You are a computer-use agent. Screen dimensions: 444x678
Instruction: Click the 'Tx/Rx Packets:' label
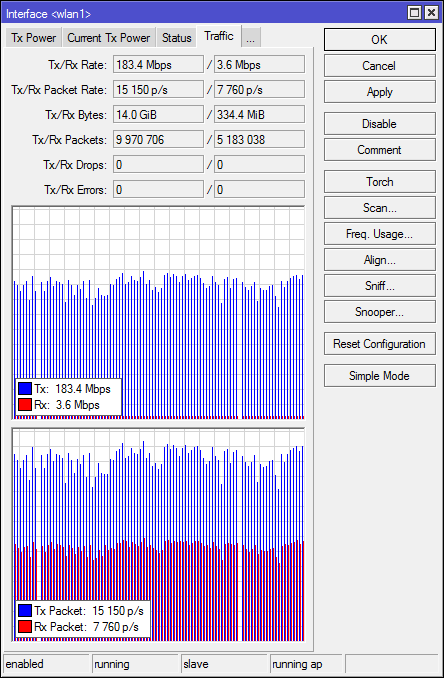click(x=69, y=140)
